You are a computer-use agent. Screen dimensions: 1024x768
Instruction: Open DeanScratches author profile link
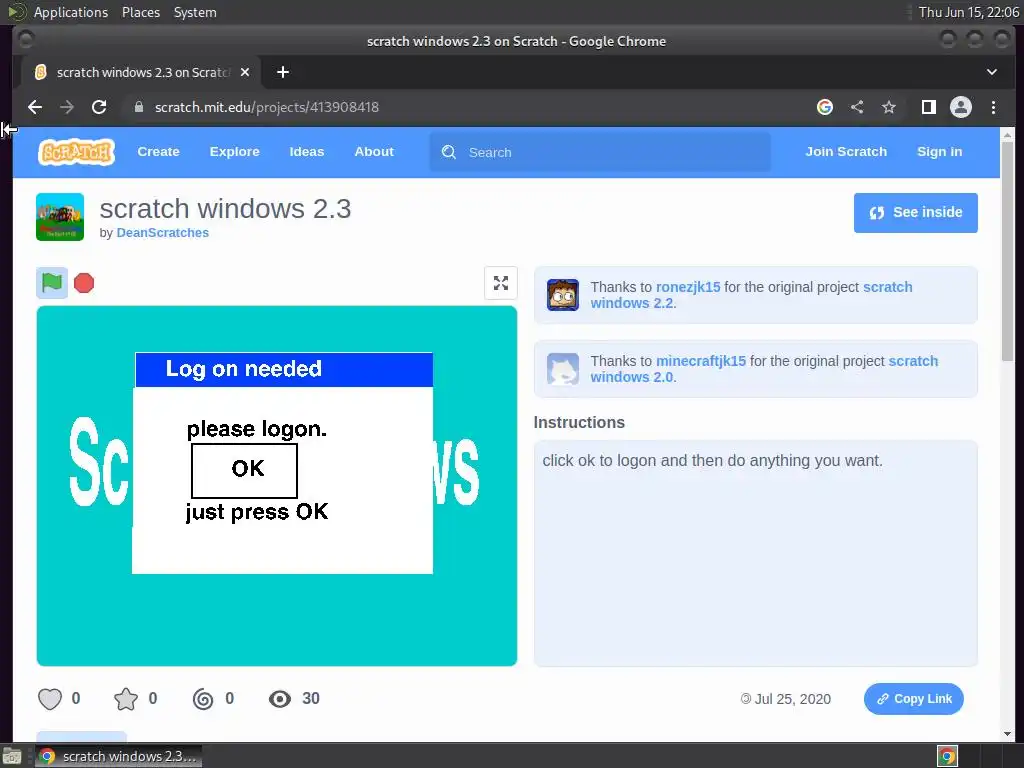click(163, 232)
